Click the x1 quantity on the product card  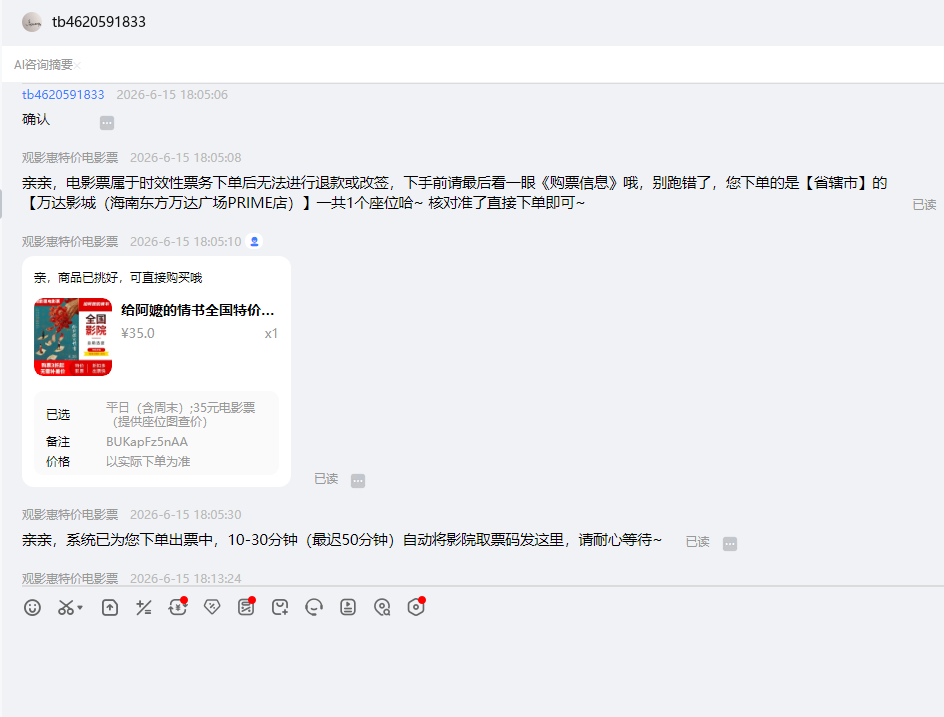(272, 334)
